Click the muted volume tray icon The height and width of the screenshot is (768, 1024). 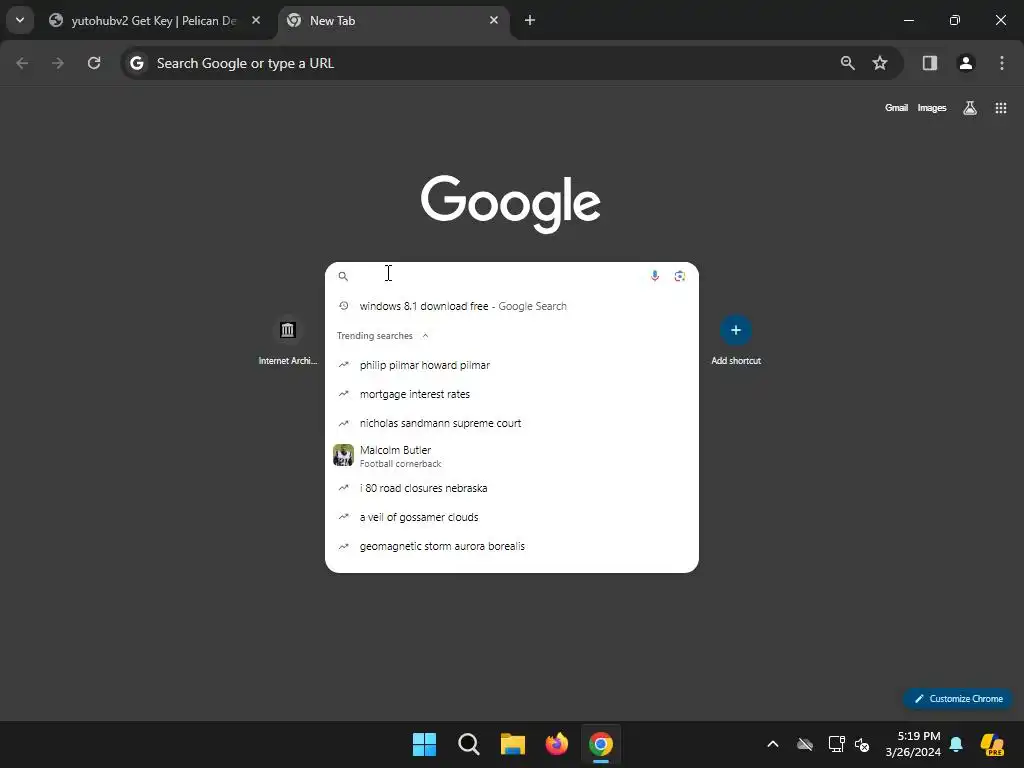pyautogui.click(x=862, y=744)
